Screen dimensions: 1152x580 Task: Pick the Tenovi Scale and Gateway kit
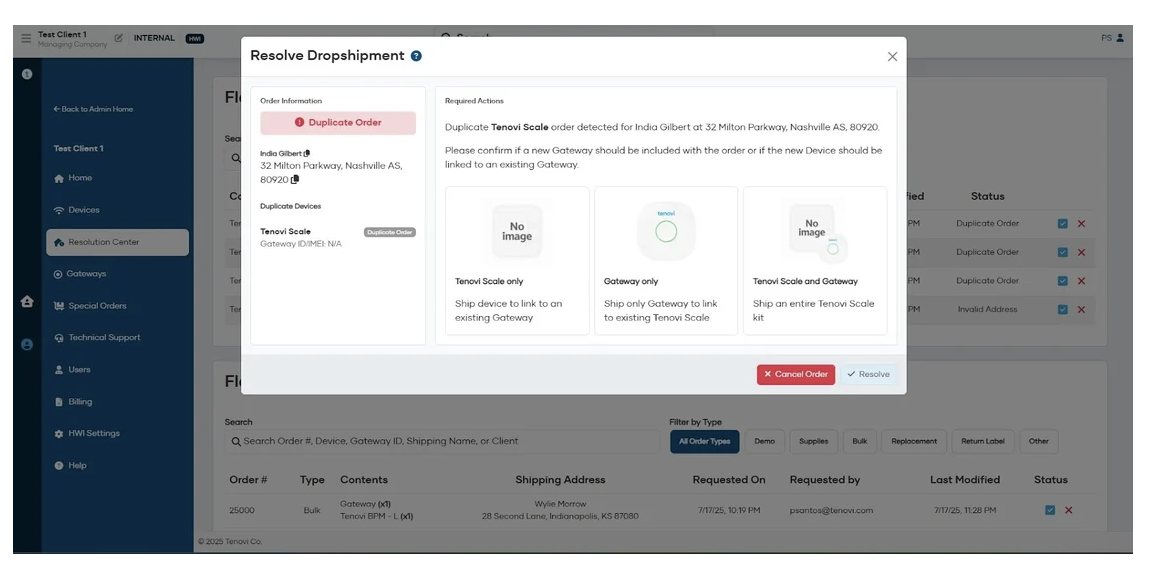[x=815, y=260]
